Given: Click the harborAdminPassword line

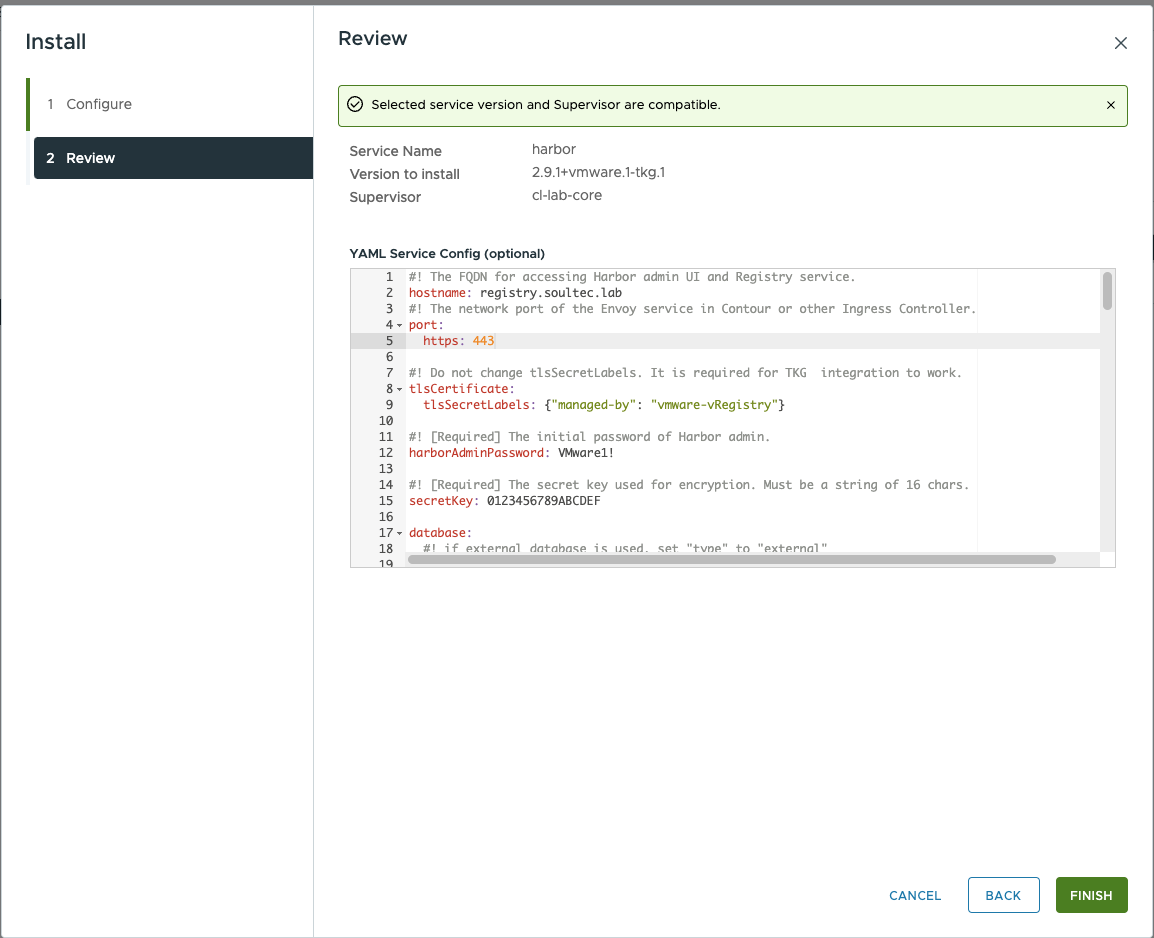Looking at the screenshot, I should [511, 453].
